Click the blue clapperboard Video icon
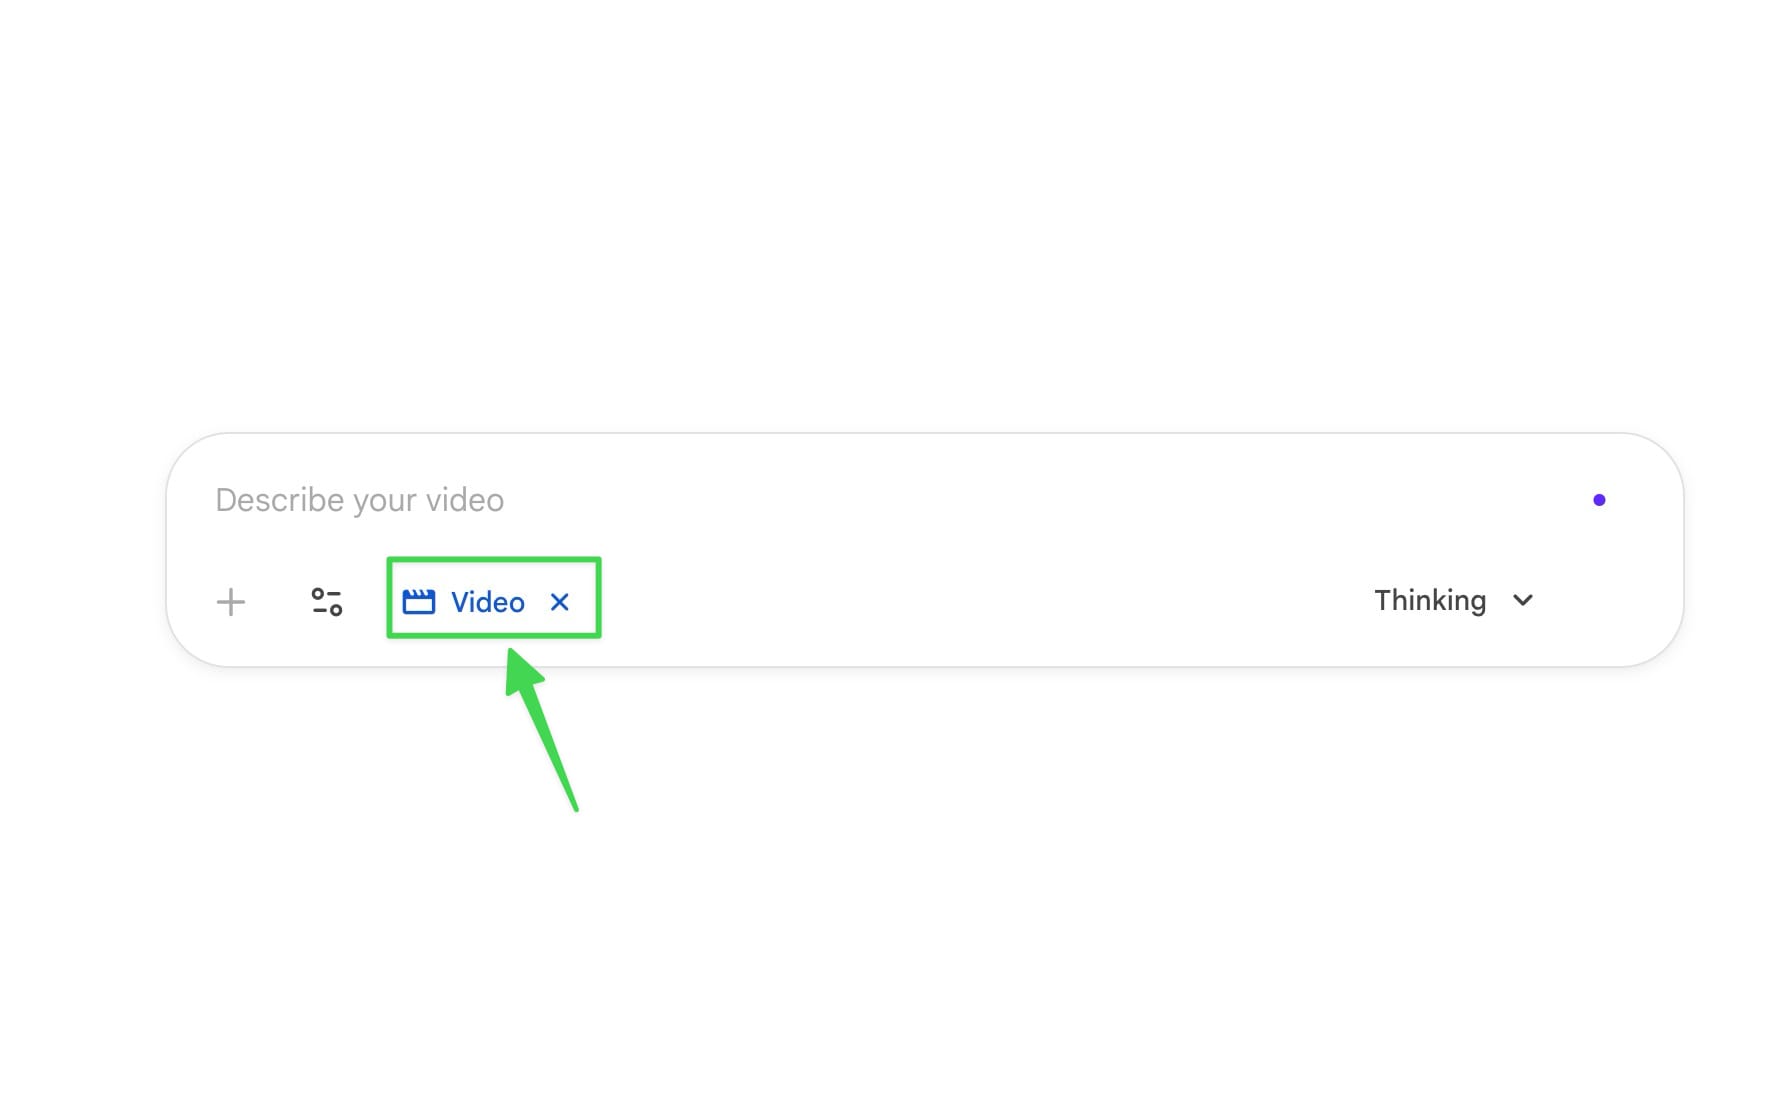This screenshot has height=1114, width=1782. point(419,601)
